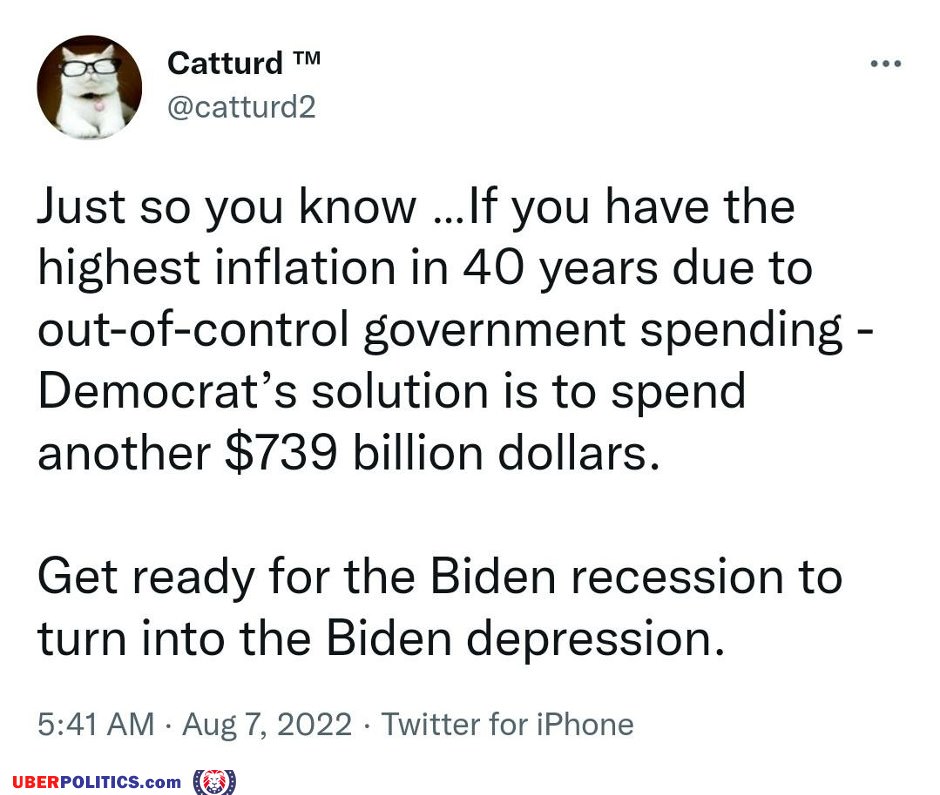Image resolution: width=940 pixels, height=795 pixels.
Task: Open the Catturd display name
Action: (225, 63)
